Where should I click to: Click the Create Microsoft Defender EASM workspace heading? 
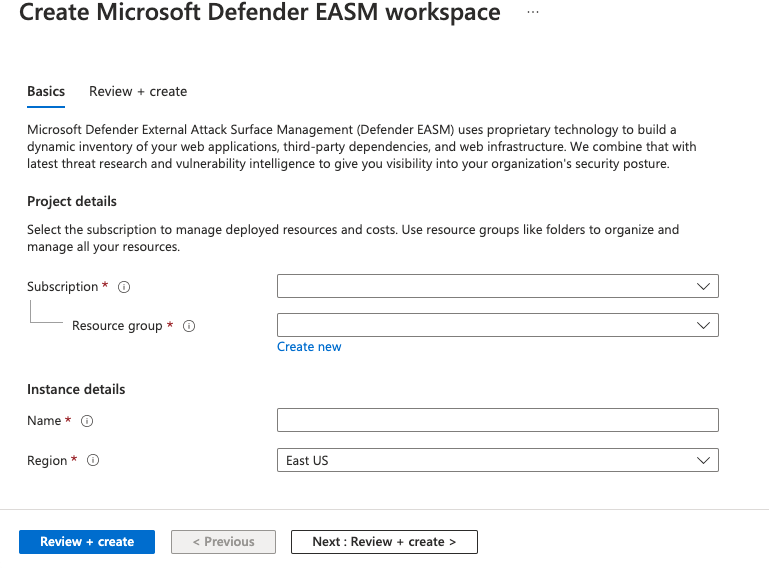click(260, 13)
